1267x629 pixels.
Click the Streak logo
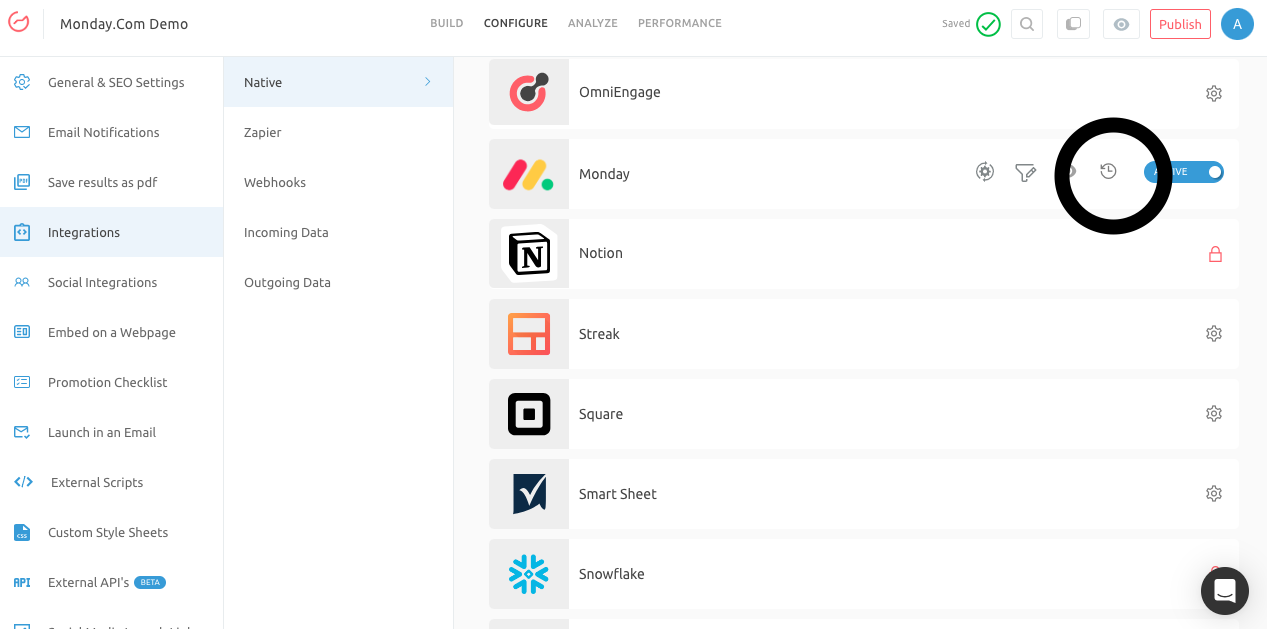[529, 334]
